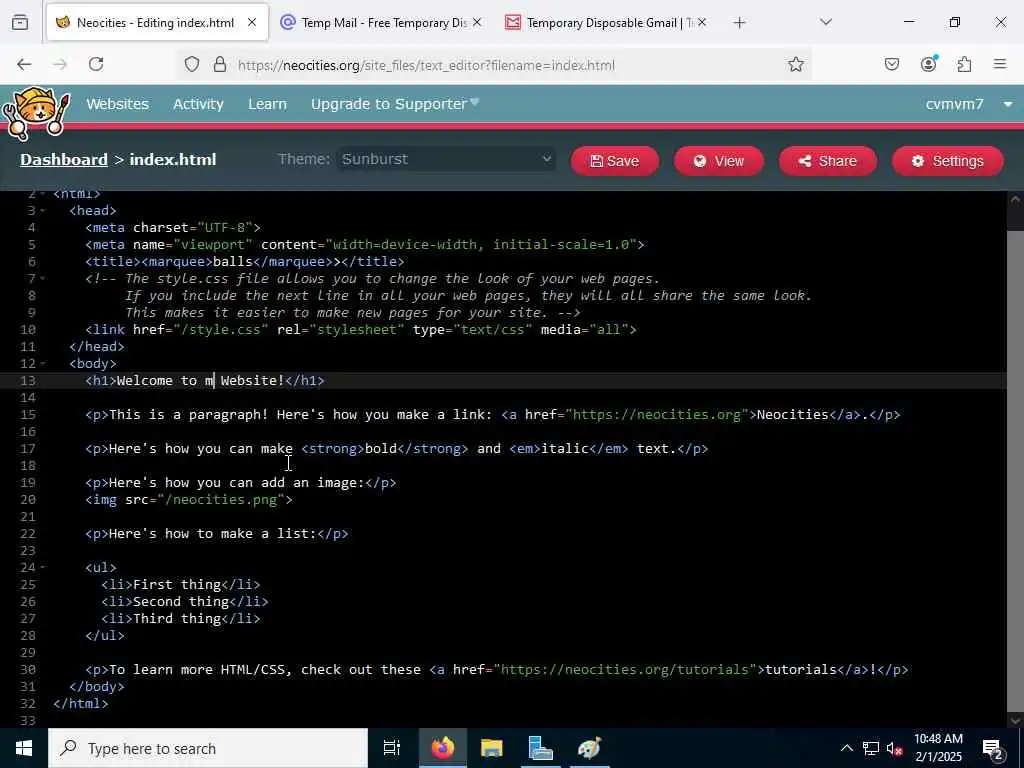Open Task View on taskbar
The height and width of the screenshot is (768, 1024).
392,748
